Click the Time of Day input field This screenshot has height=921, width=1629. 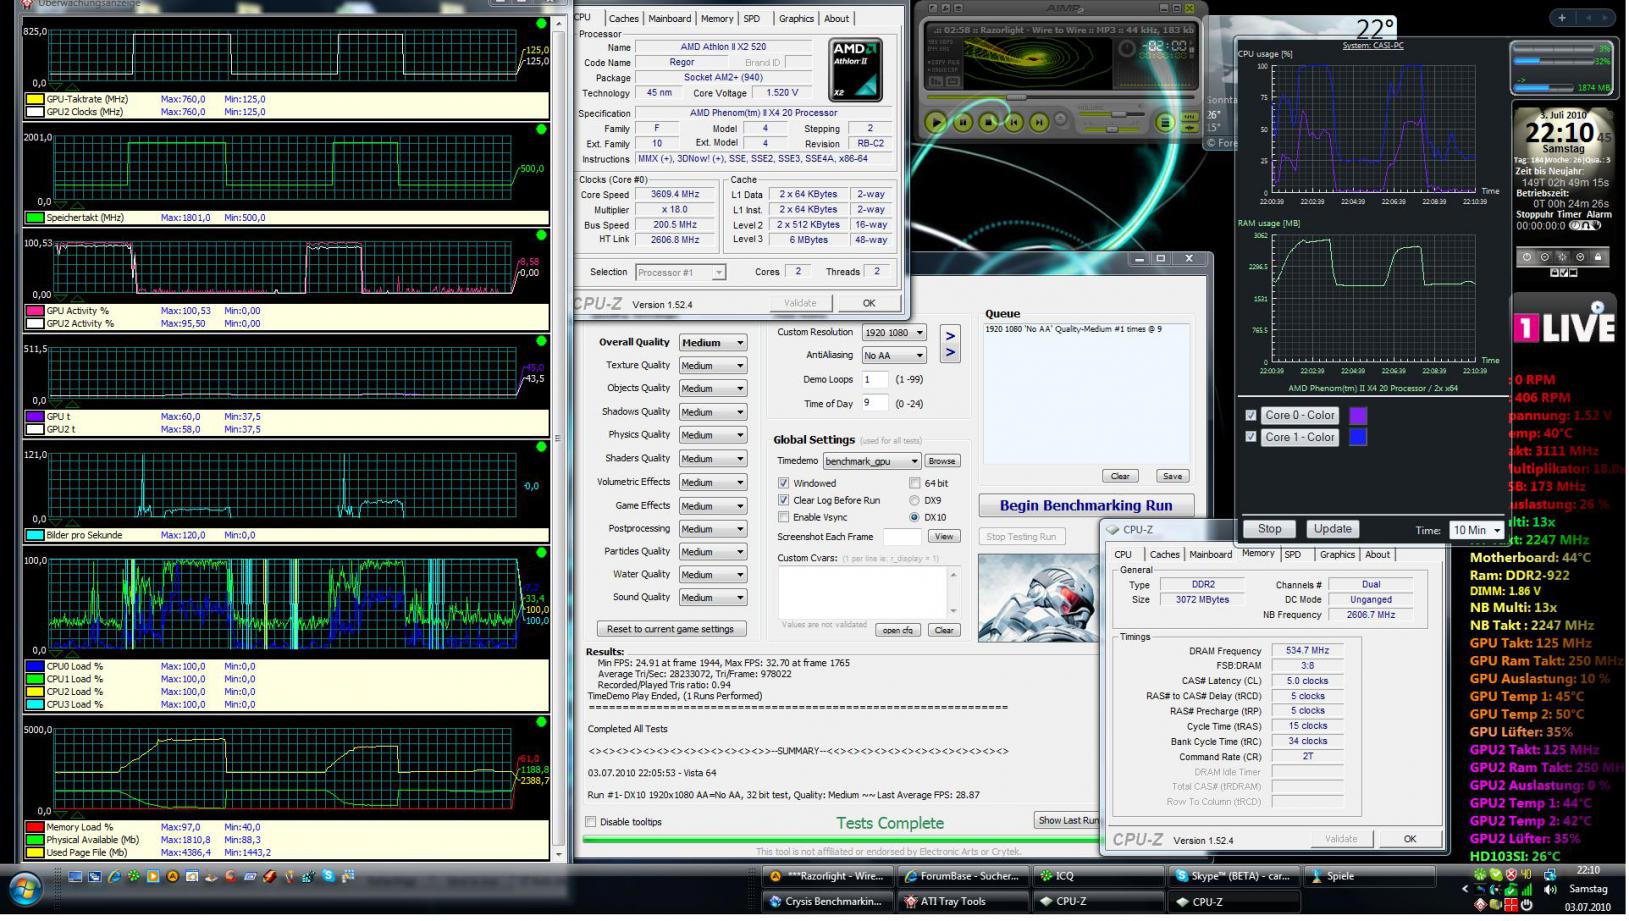coord(874,403)
